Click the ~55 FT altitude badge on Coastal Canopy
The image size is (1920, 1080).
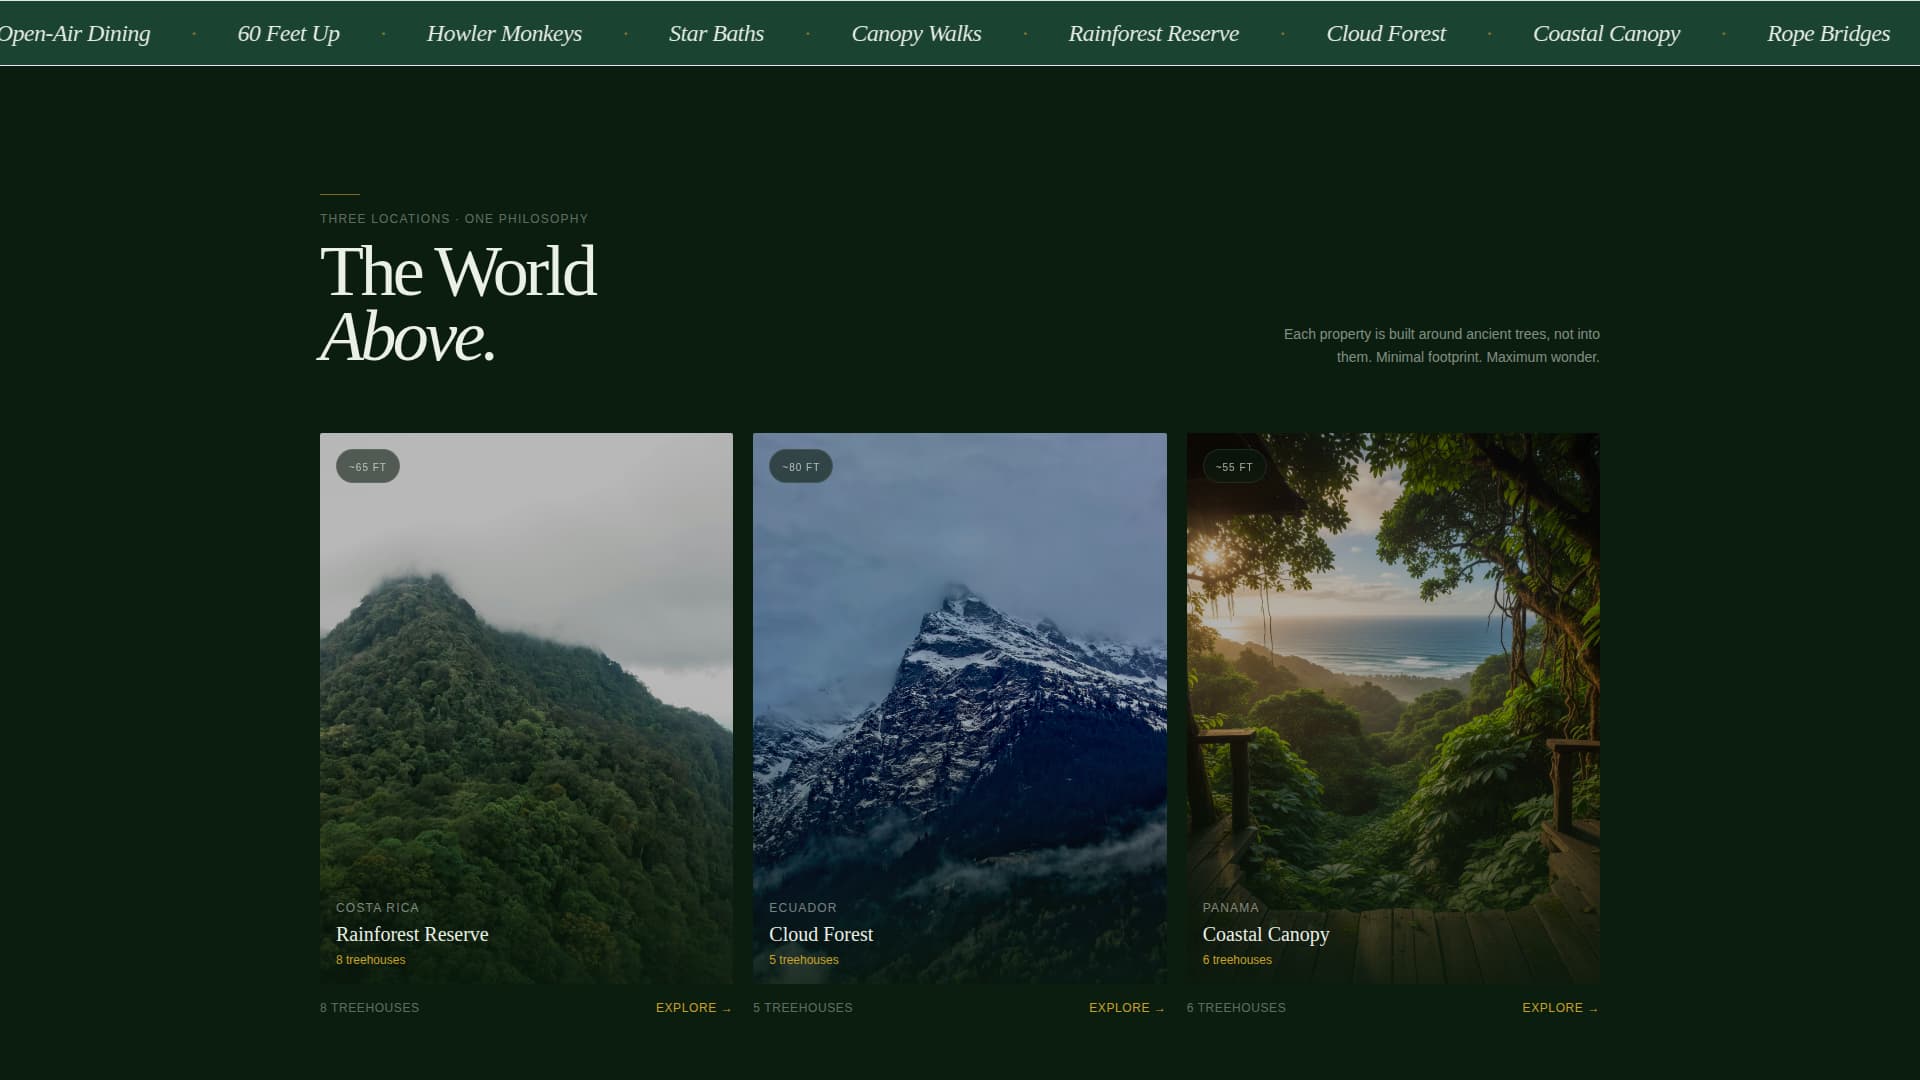1234,466
